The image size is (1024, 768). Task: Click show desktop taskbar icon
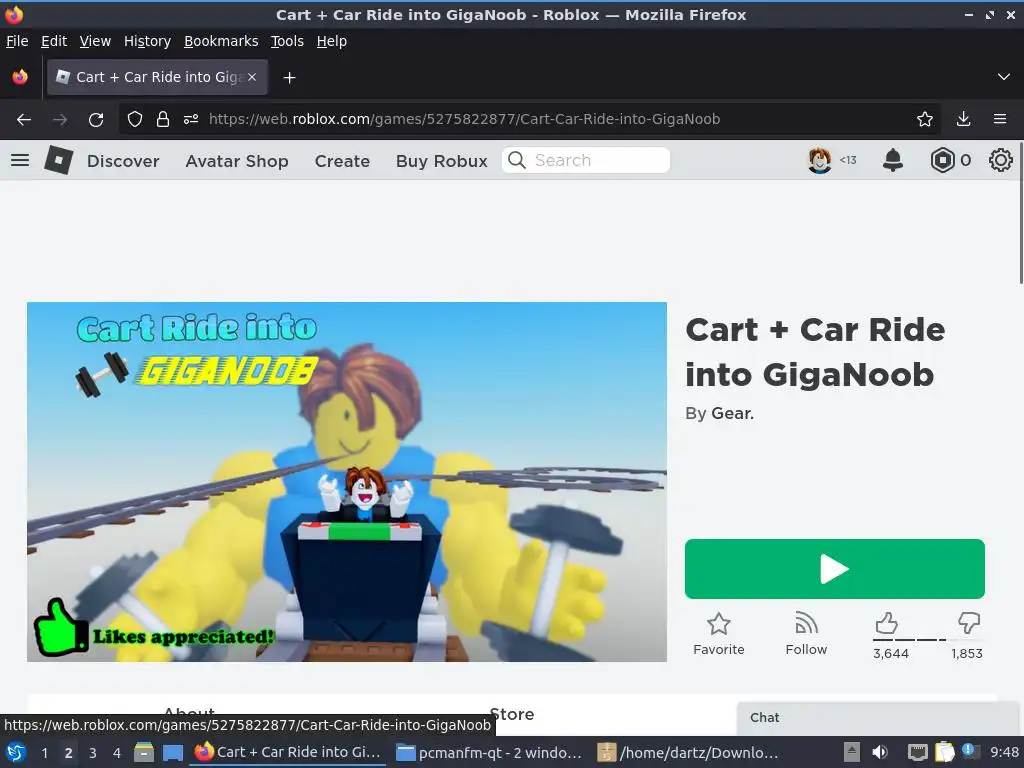tap(172, 752)
